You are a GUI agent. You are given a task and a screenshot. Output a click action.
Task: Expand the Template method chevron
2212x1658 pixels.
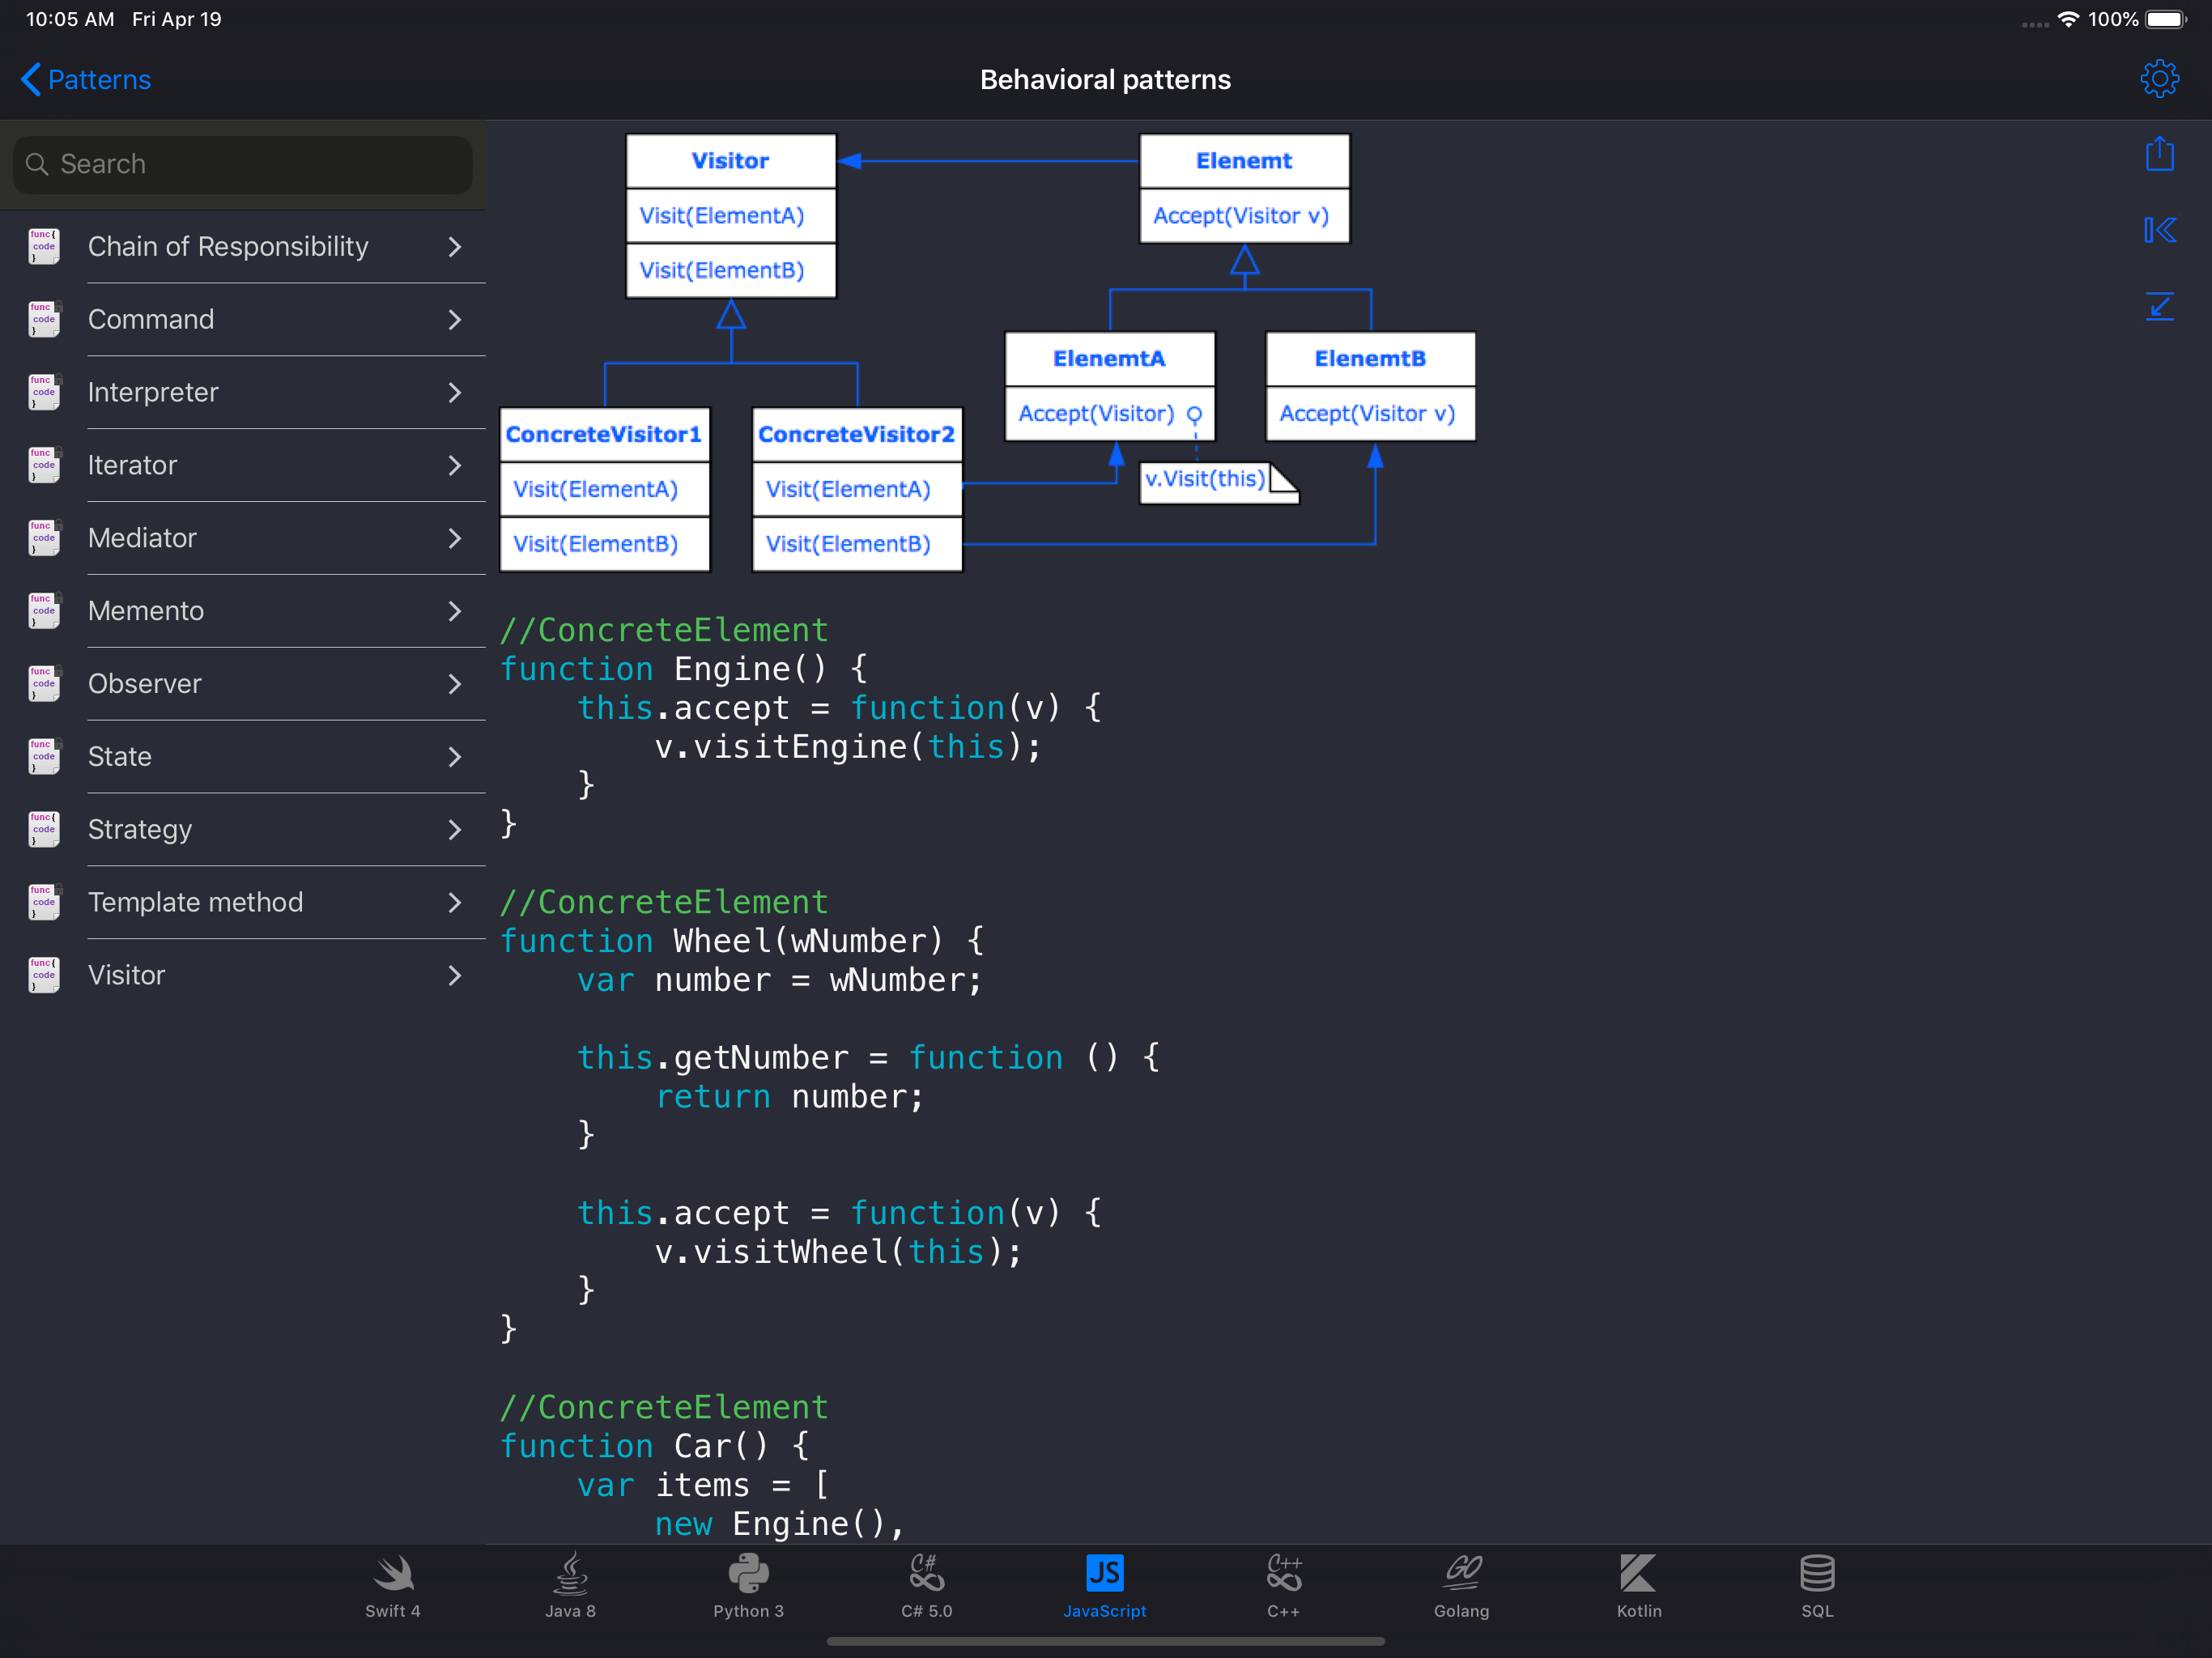[455, 902]
